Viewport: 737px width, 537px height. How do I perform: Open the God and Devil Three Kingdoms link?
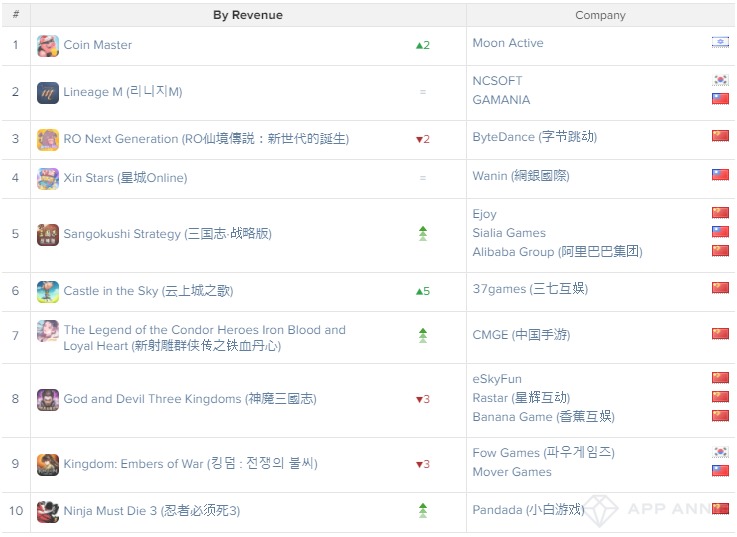point(190,399)
